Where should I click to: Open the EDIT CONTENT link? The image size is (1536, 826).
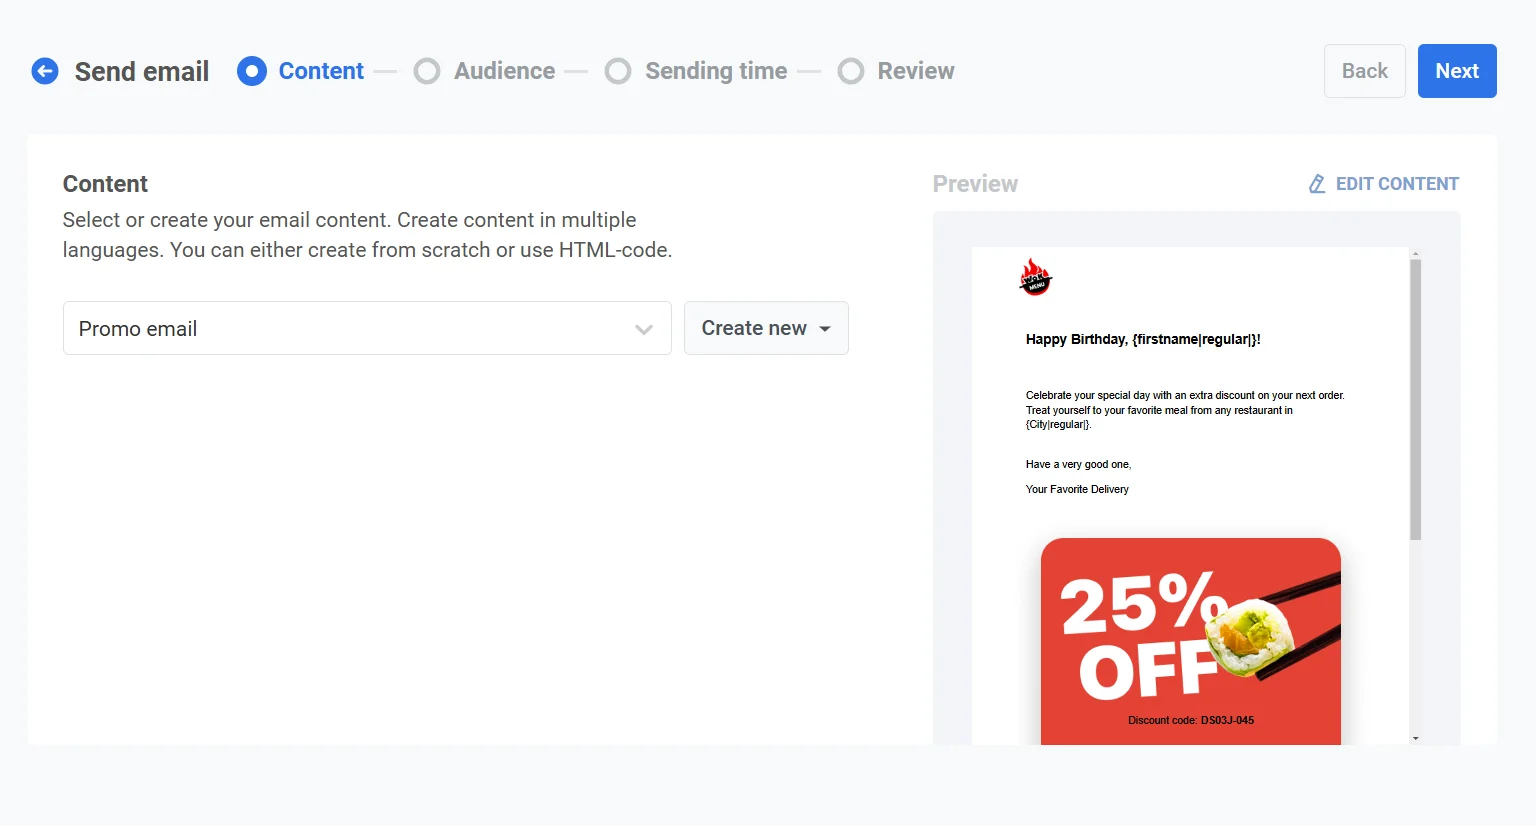click(x=1397, y=184)
